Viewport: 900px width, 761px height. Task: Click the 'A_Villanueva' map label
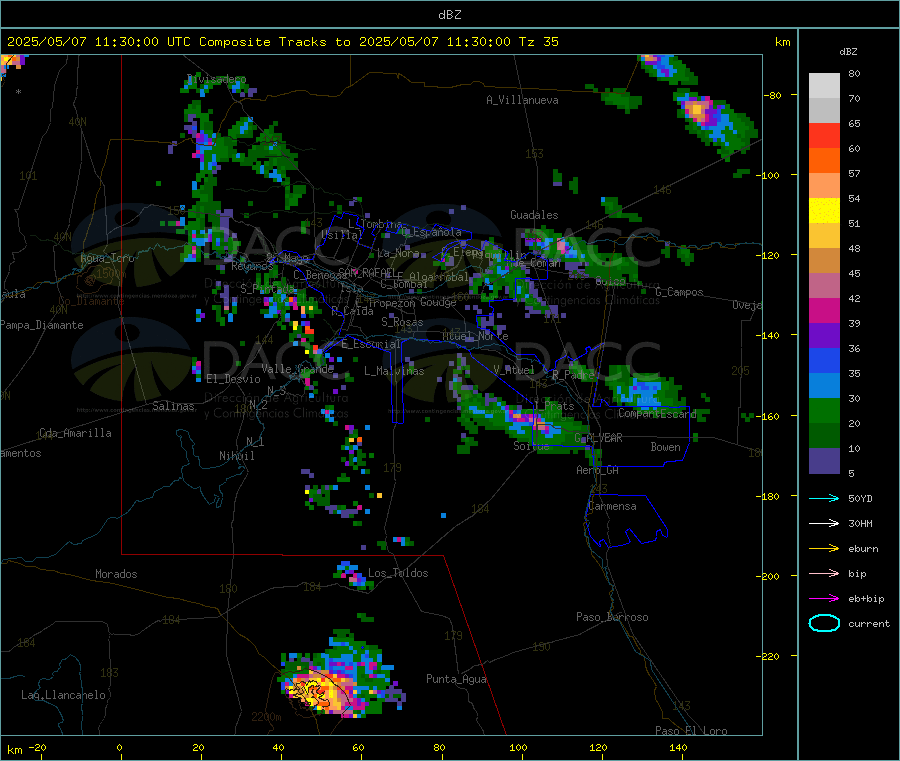(522, 100)
